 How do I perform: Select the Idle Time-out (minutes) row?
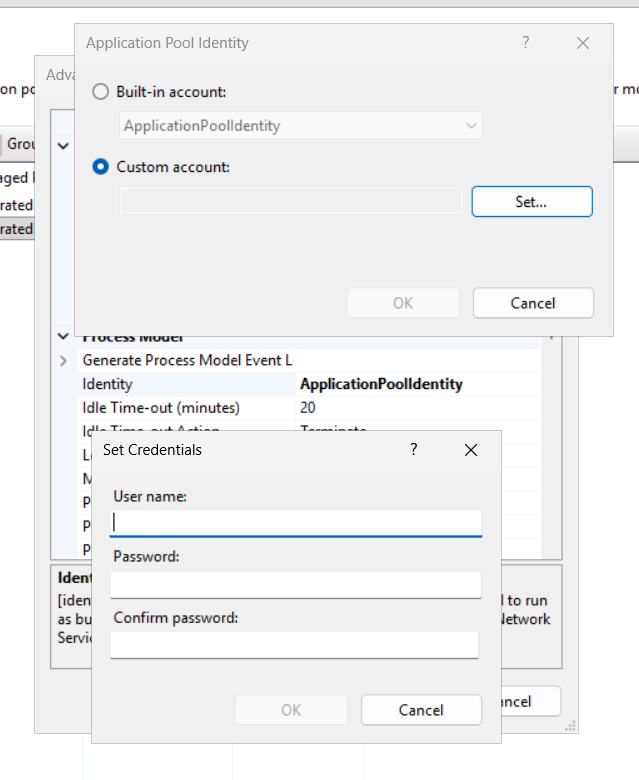[190, 408]
